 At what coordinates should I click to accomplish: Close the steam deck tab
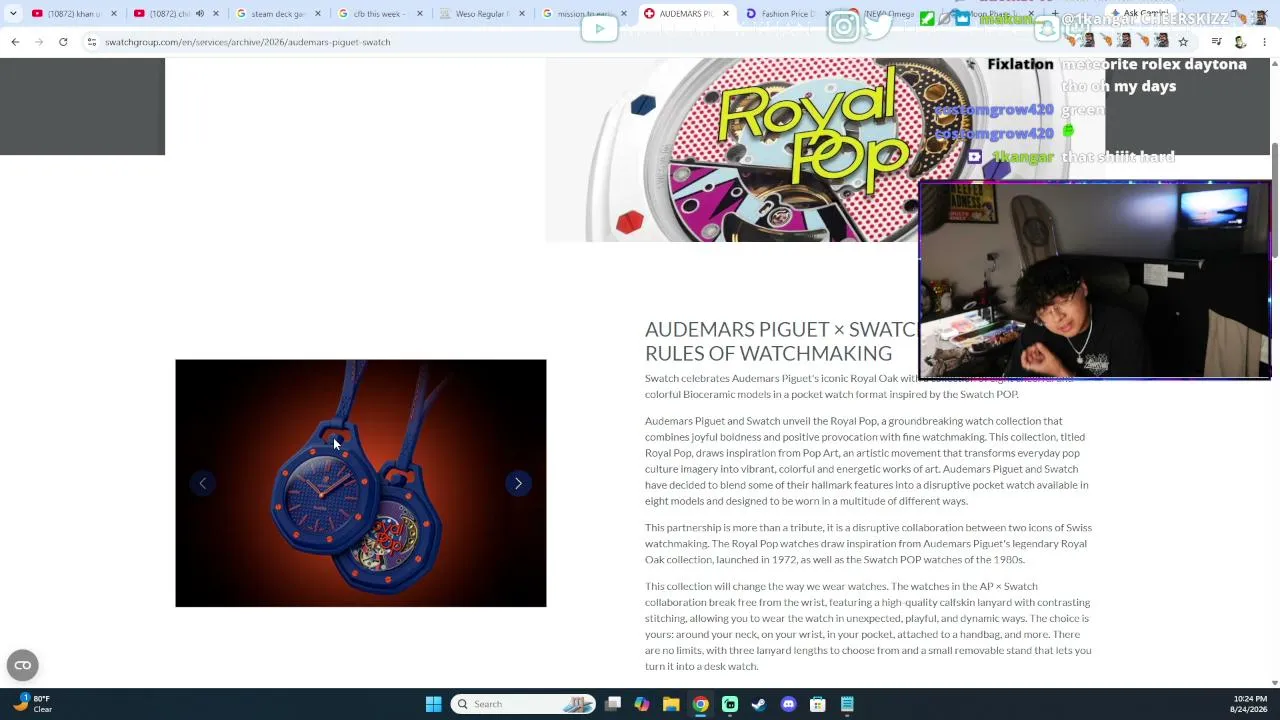(x=318, y=14)
